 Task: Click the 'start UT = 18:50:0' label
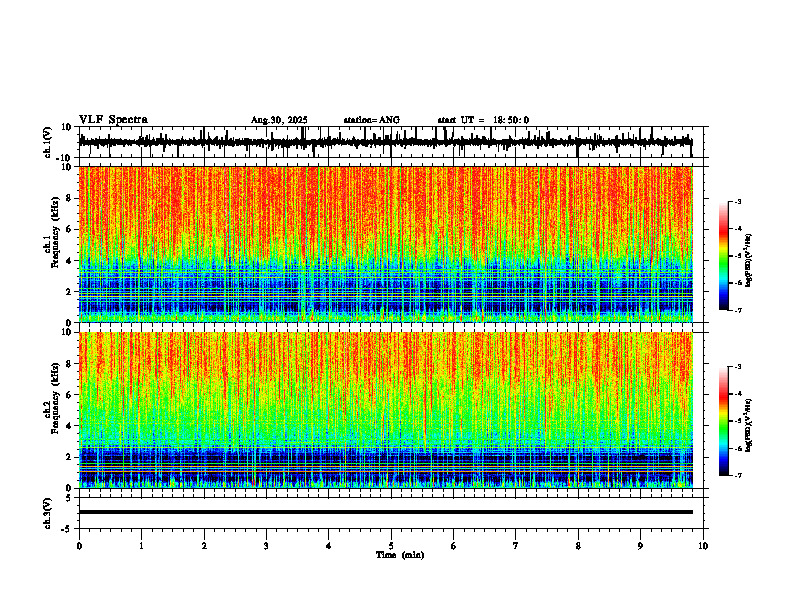(x=483, y=120)
